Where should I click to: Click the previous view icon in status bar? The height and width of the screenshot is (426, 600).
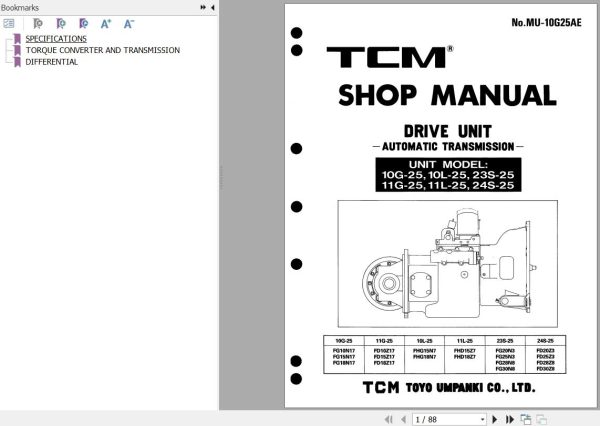pyautogui.click(x=526, y=419)
